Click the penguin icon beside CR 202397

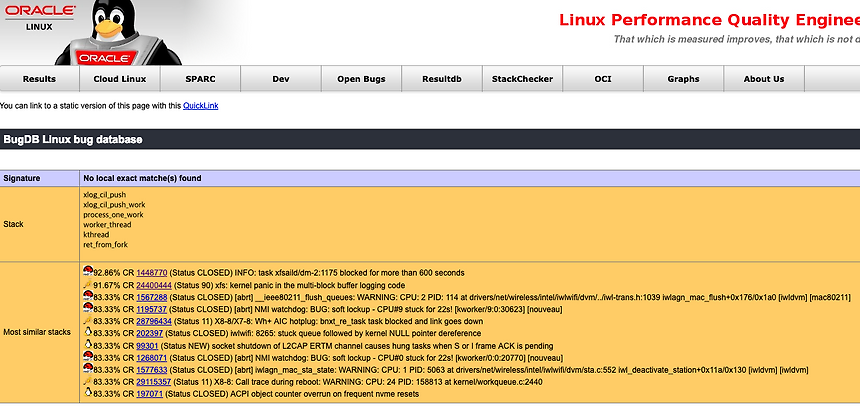pyautogui.click(x=88, y=331)
